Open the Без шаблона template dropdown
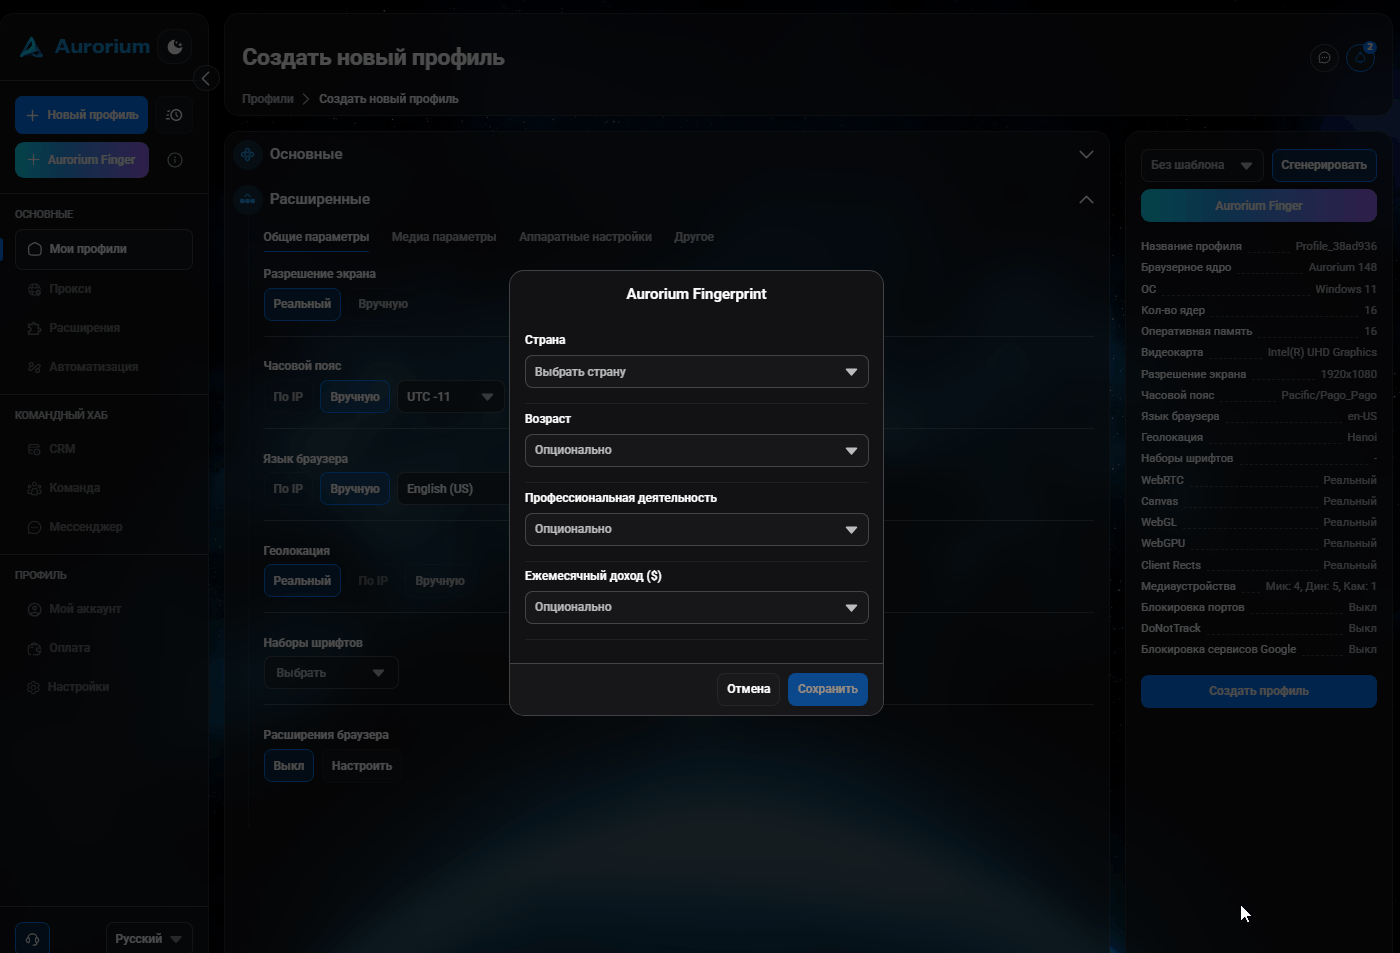 pyautogui.click(x=1202, y=165)
